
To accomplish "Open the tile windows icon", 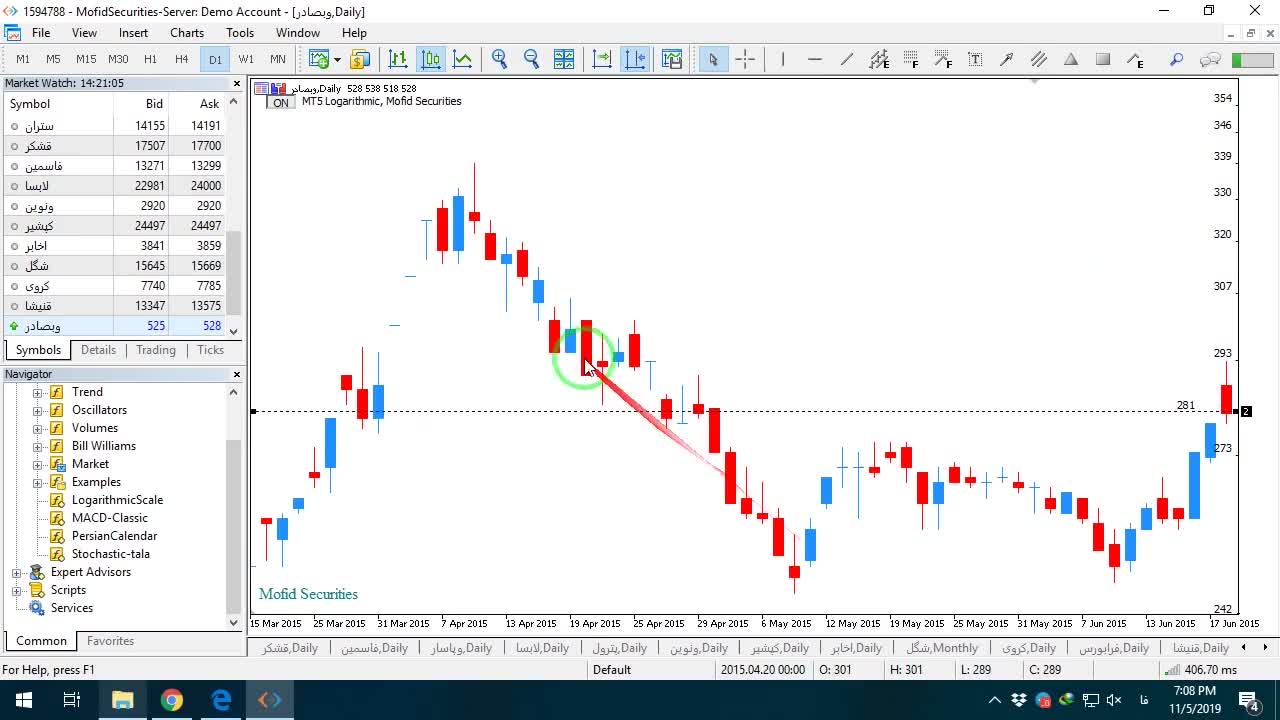I will (x=564, y=59).
